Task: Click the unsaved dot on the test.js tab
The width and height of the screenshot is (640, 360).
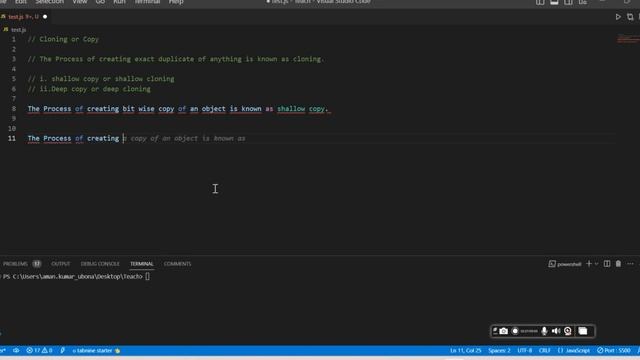Action: [x=45, y=17]
